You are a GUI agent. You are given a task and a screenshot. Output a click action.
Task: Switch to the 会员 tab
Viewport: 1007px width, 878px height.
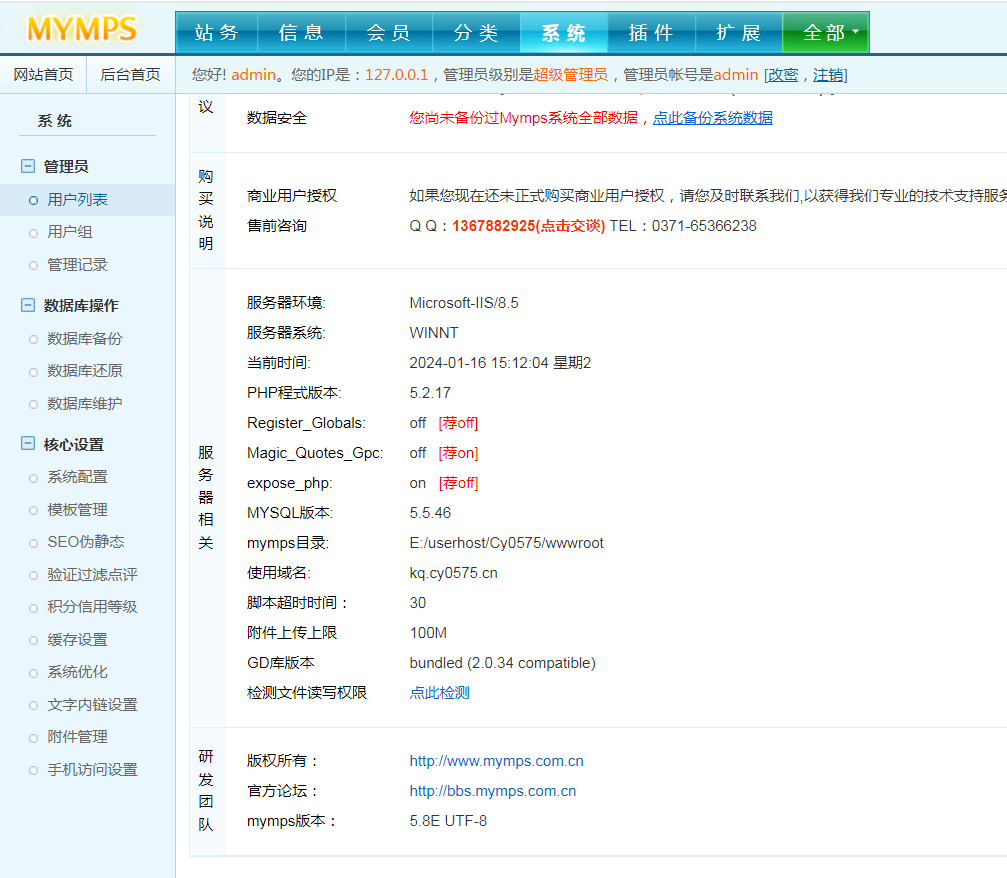[389, 33]
